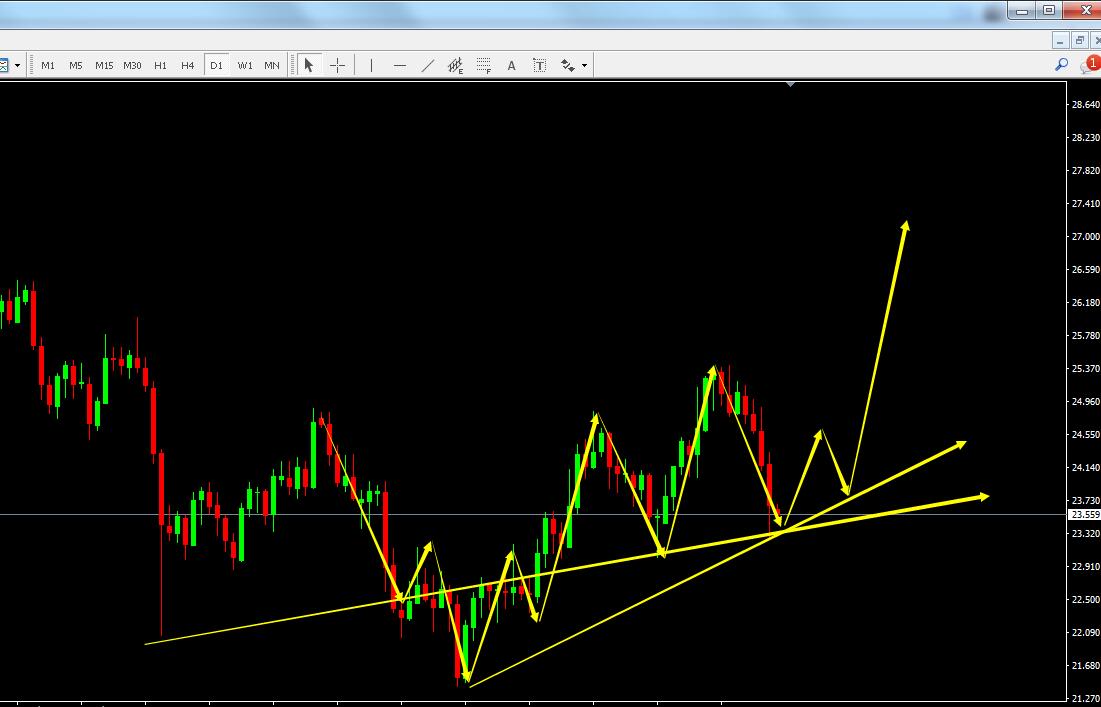Viewport: 1101px width, 707px height.
Task: Pick the vertical line drawing tool
Action: [x=371, y=65]
